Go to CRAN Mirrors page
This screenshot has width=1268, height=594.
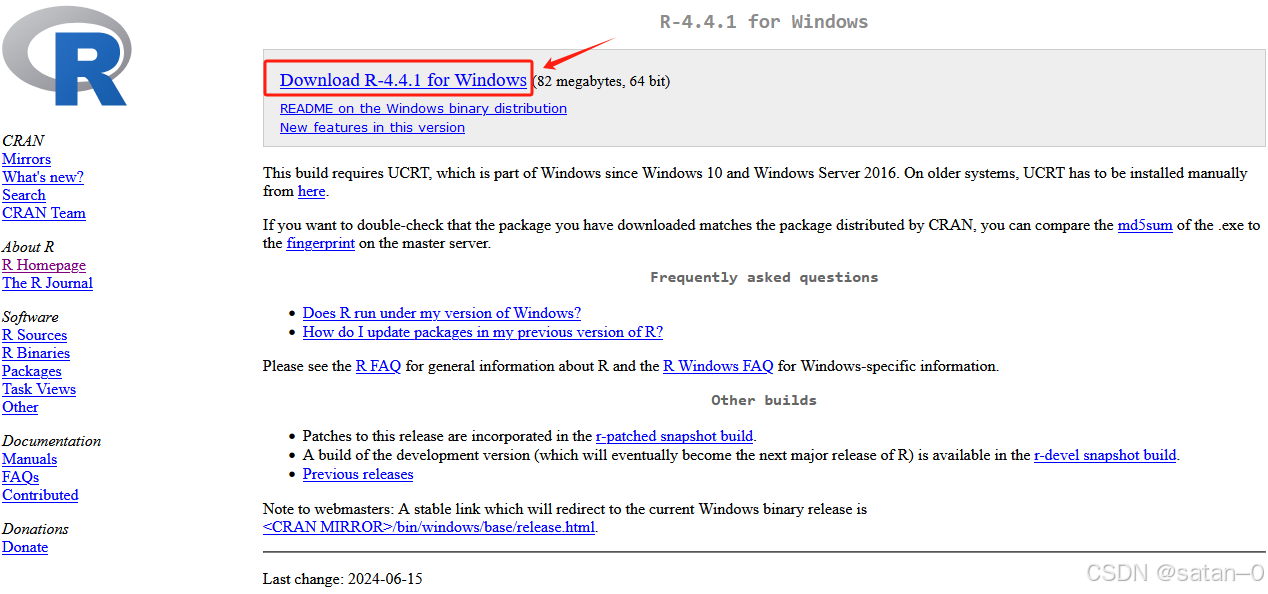pos(26,159)
